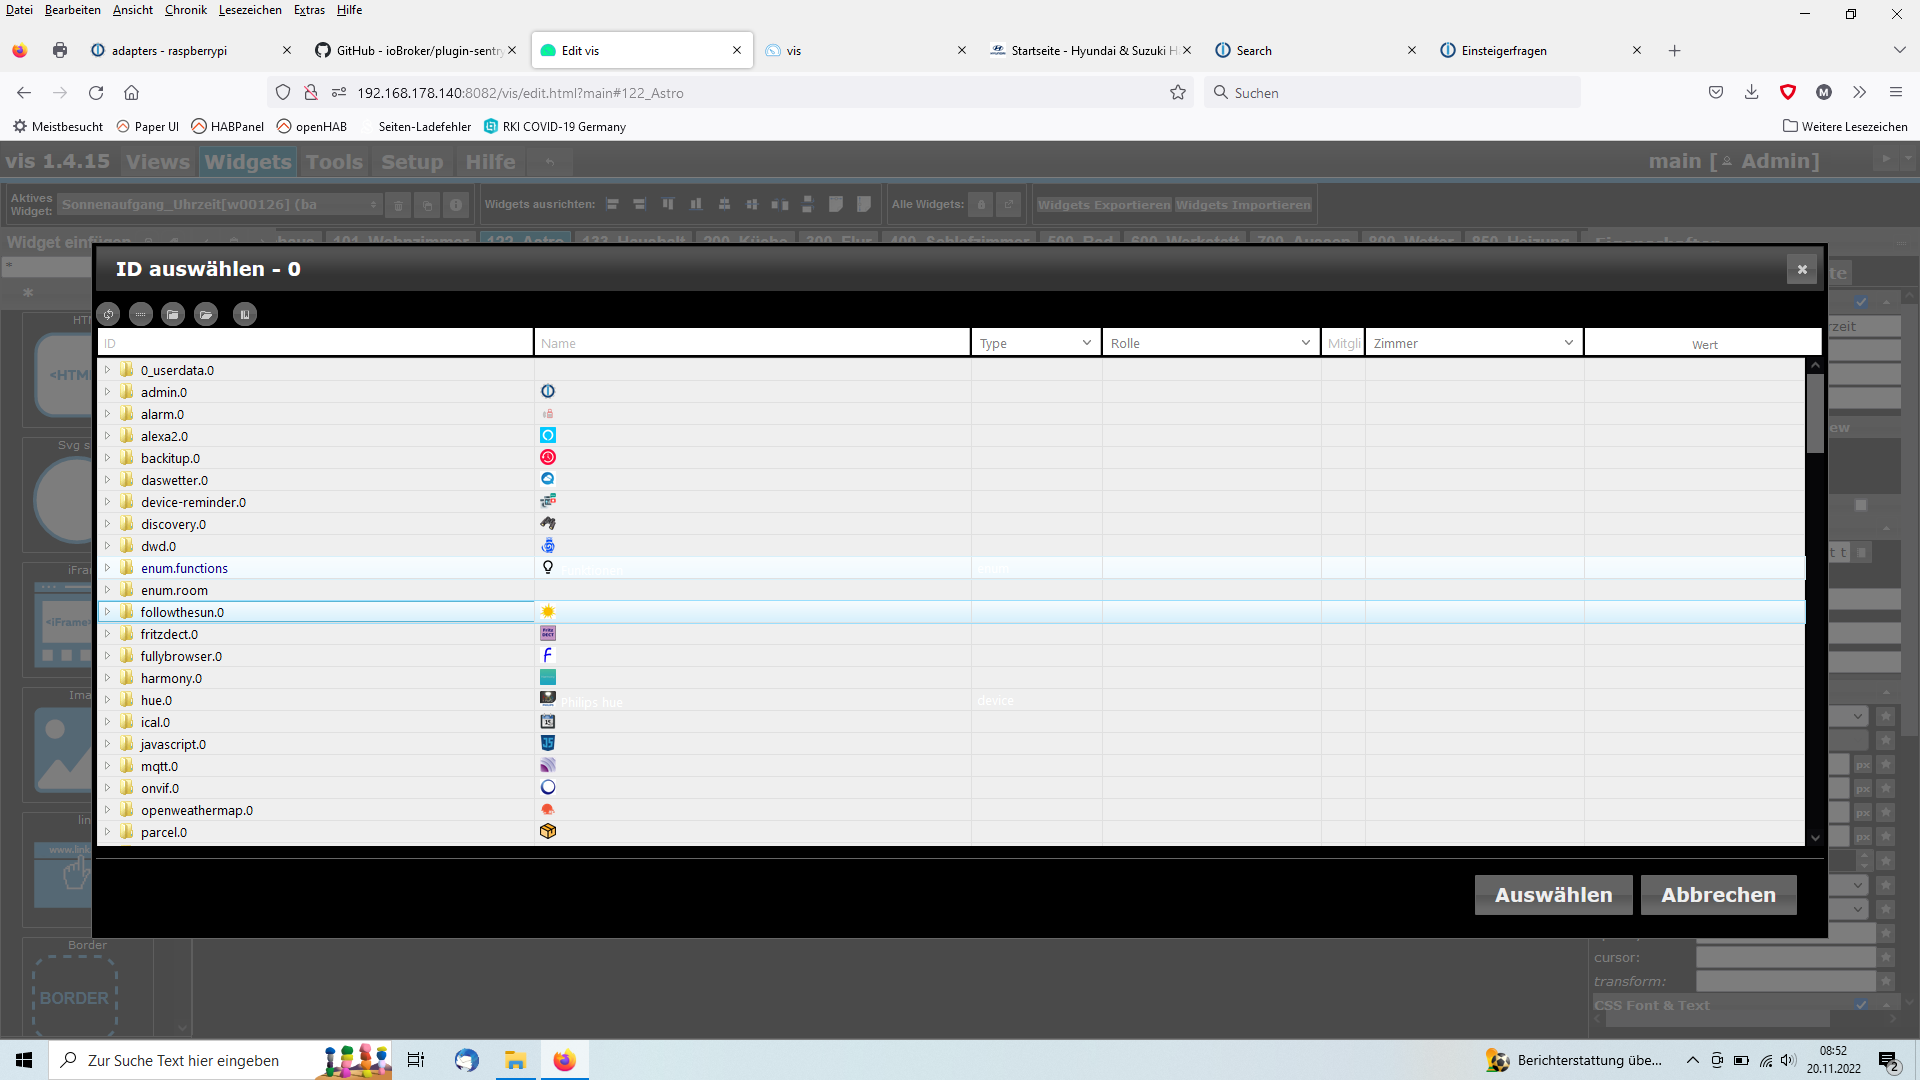Open a new browser tab
1920x1080 pixels.
pyautogui.click(x=1675, y=51)
